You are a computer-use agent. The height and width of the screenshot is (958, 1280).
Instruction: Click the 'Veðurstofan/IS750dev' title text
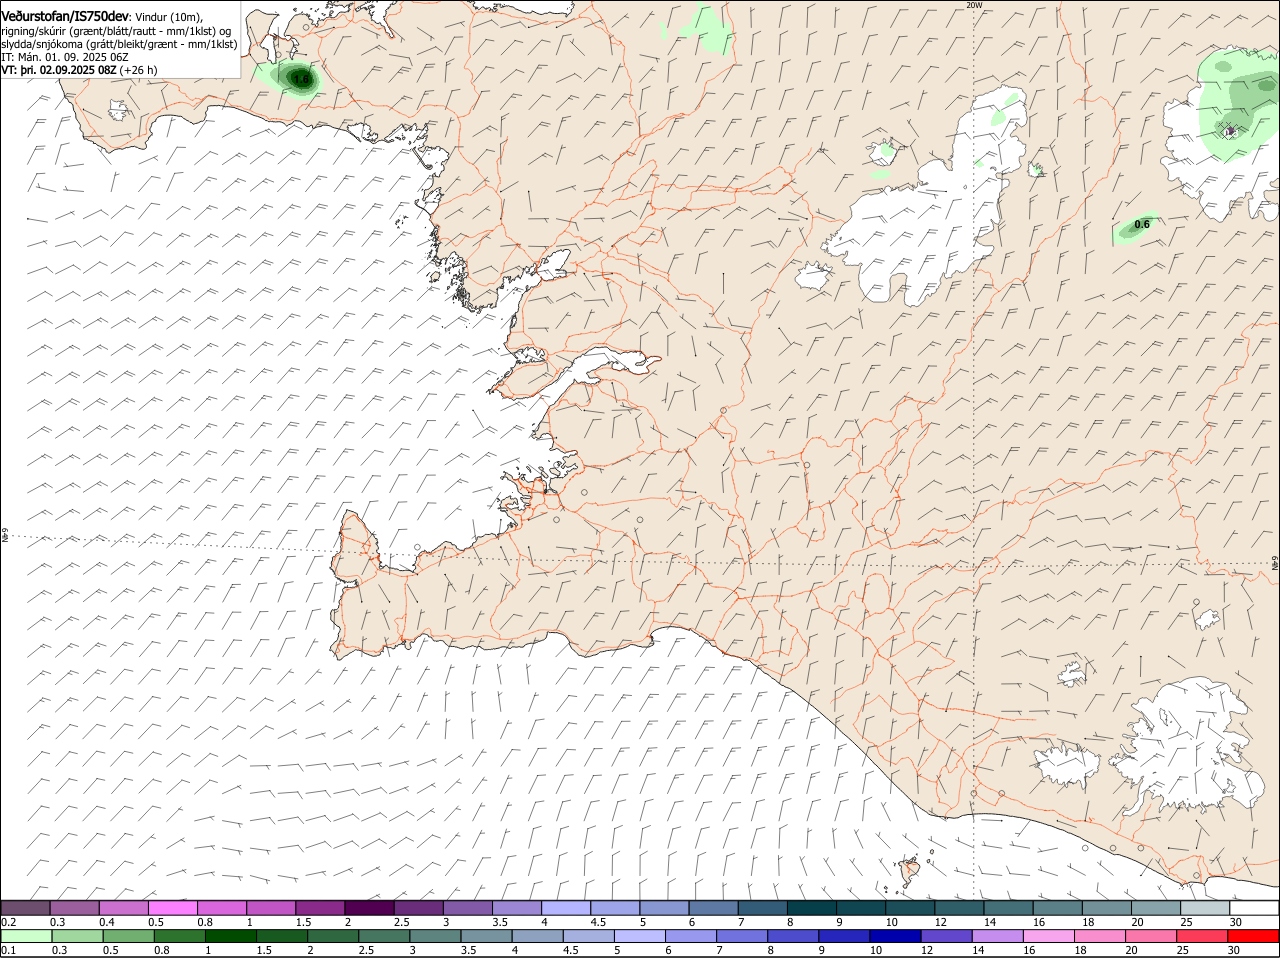click(x=65, y=17)
